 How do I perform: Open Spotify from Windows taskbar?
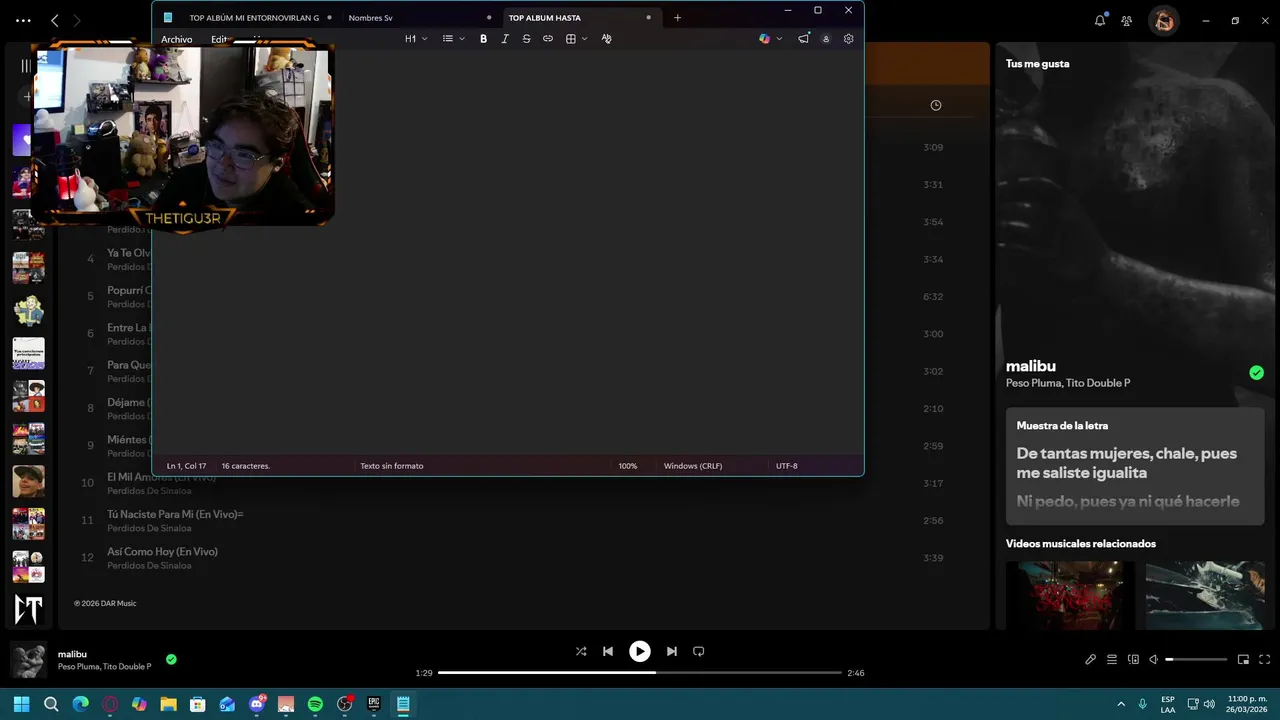315,704
